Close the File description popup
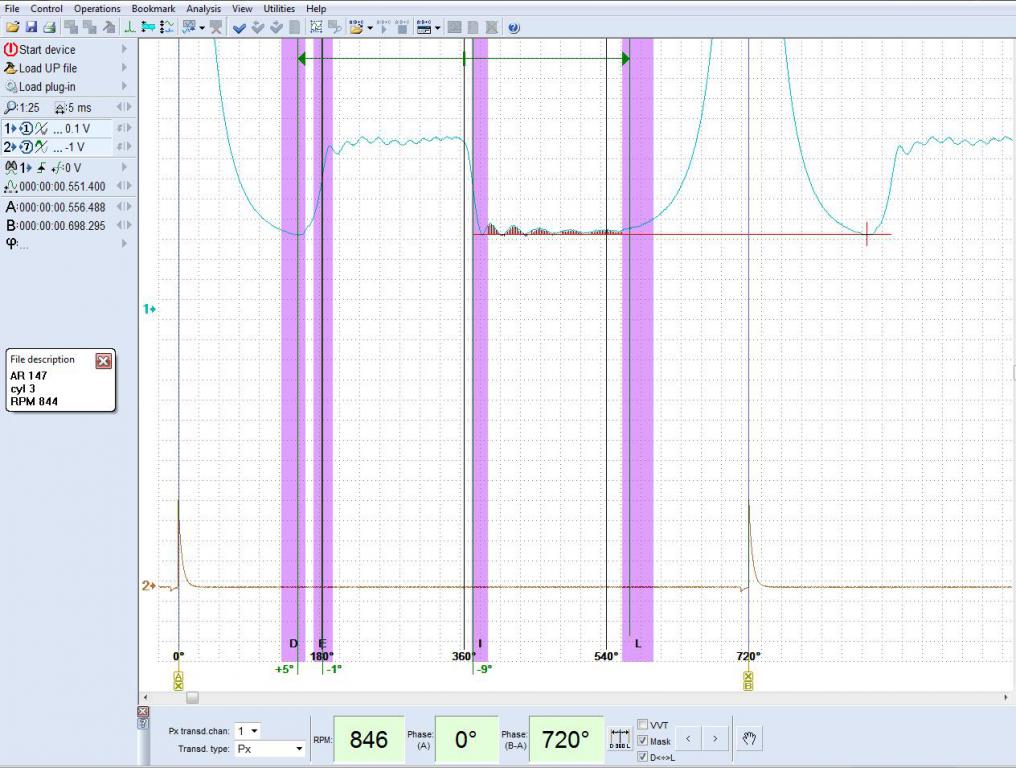Image resolution: width=1016 pixels, height=768 pixels. pos(103,361)
